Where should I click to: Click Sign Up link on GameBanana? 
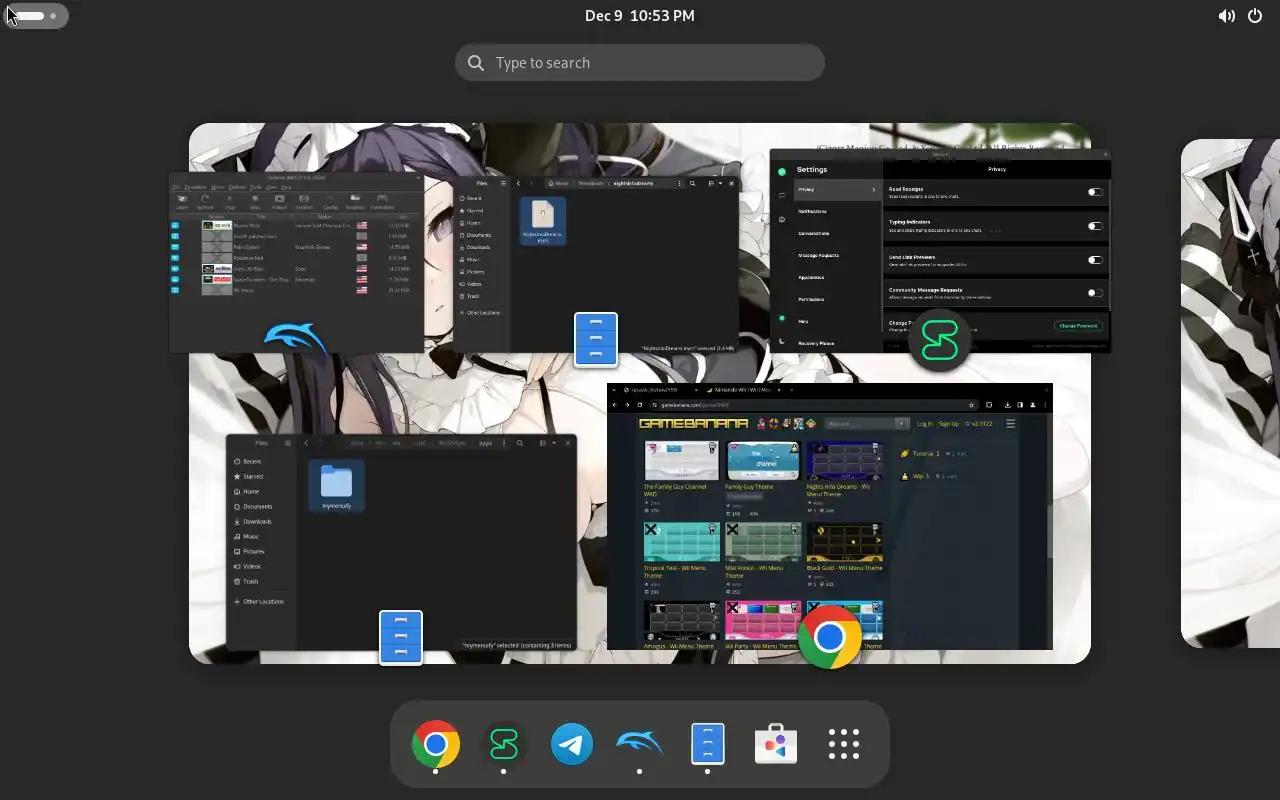pyautogui.click(x=948, y=424)
